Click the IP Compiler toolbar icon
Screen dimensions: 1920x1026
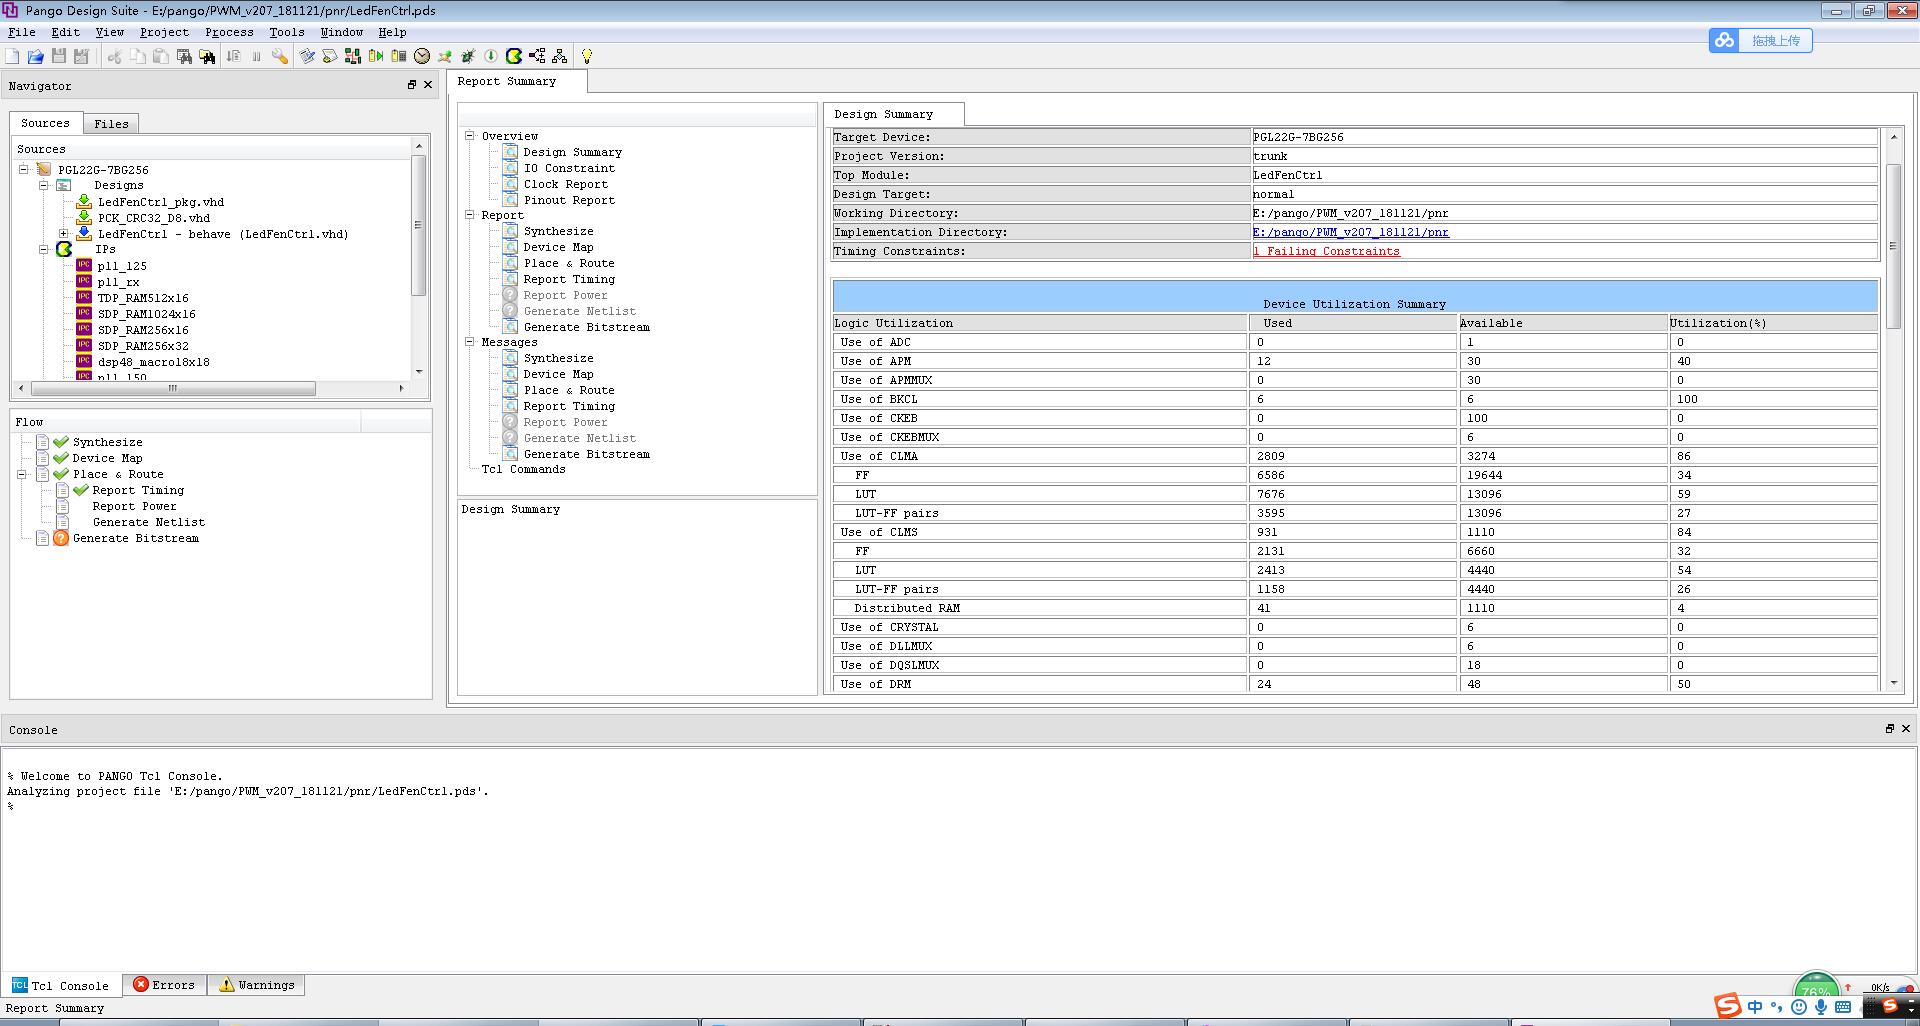(514, 56)
